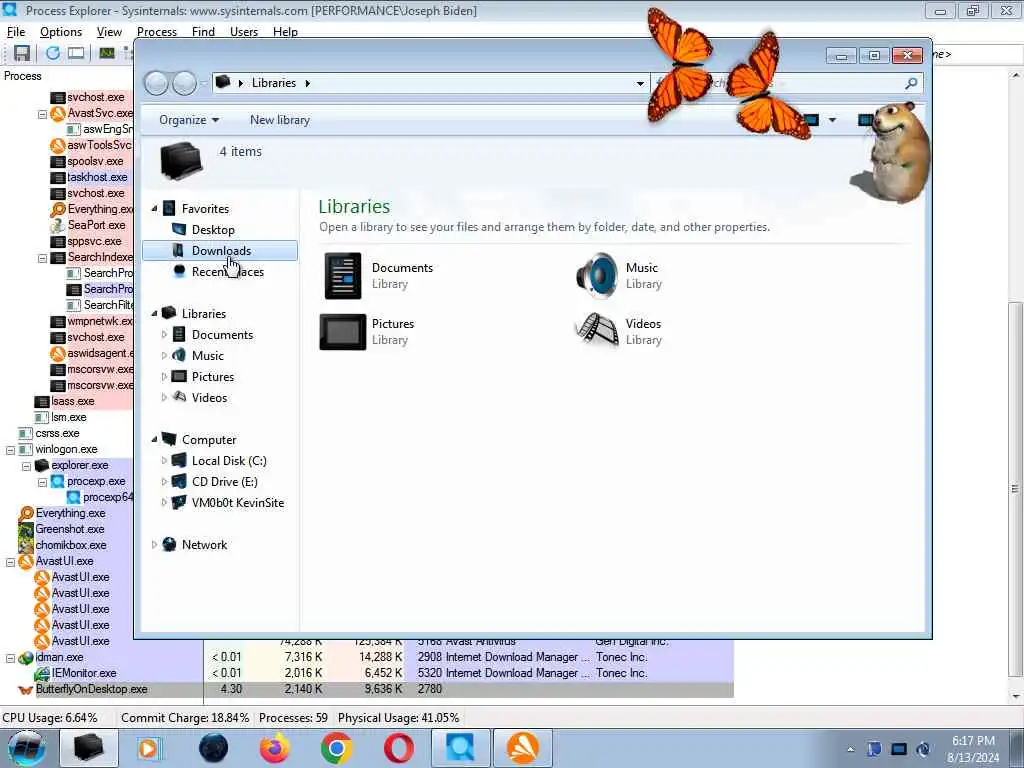Select ButterflyOnDesktop.exe process row

(367, 690)
